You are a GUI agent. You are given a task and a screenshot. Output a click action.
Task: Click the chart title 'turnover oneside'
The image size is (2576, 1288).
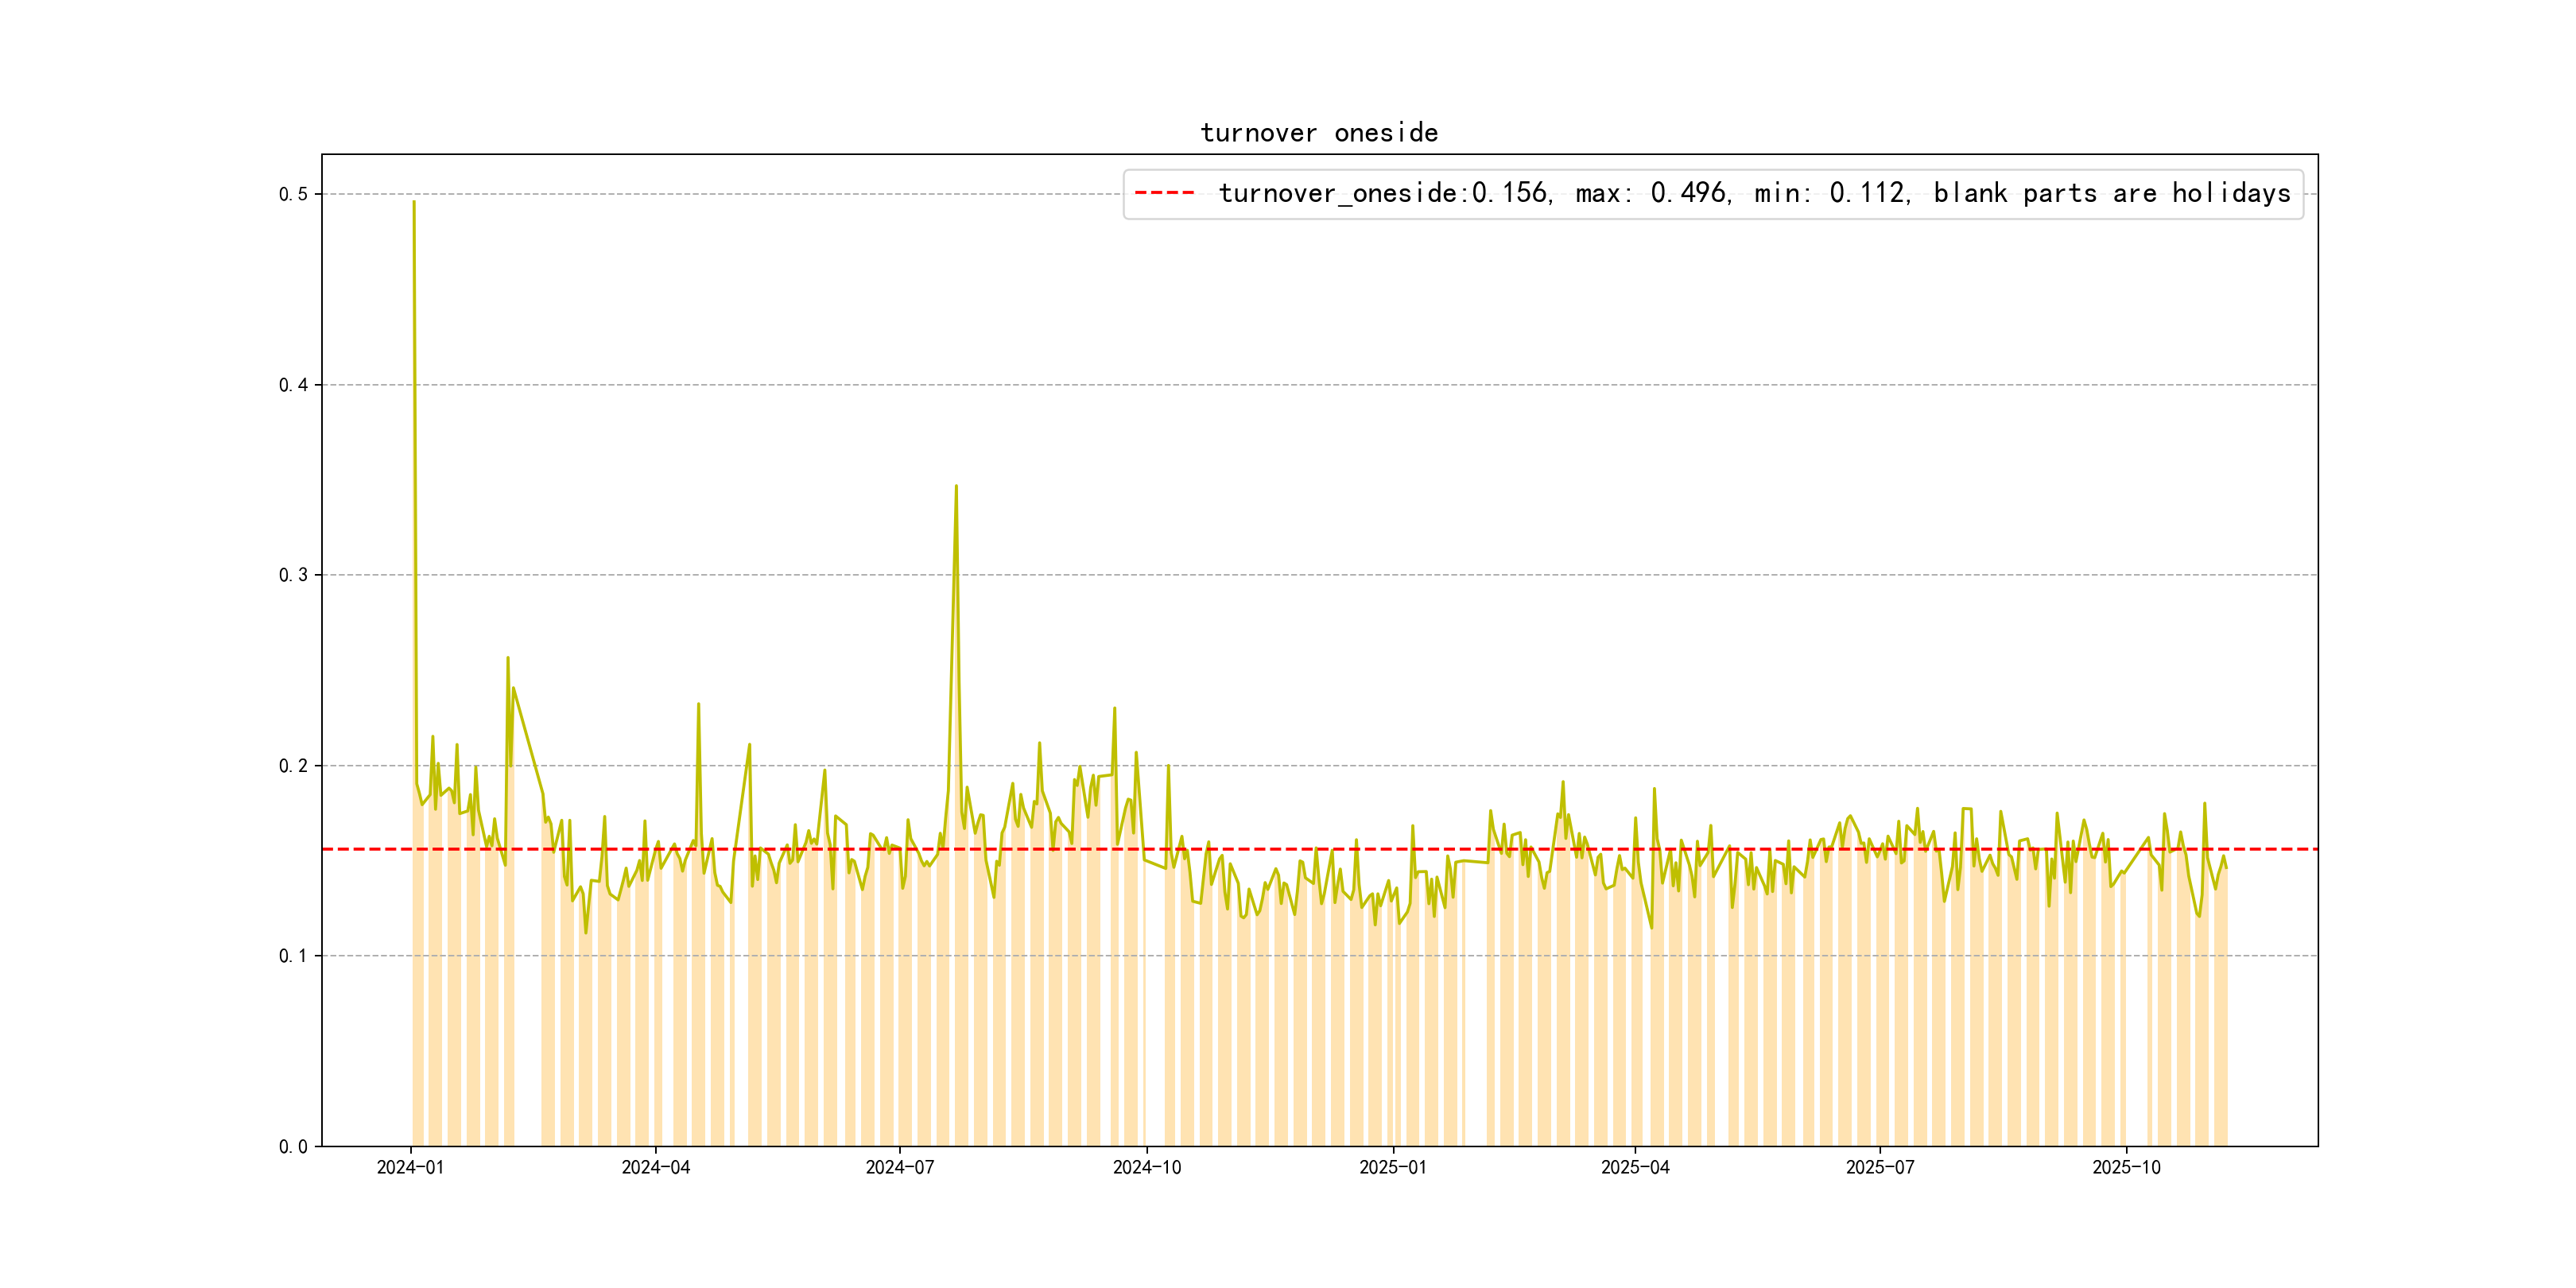point(1318,133)
